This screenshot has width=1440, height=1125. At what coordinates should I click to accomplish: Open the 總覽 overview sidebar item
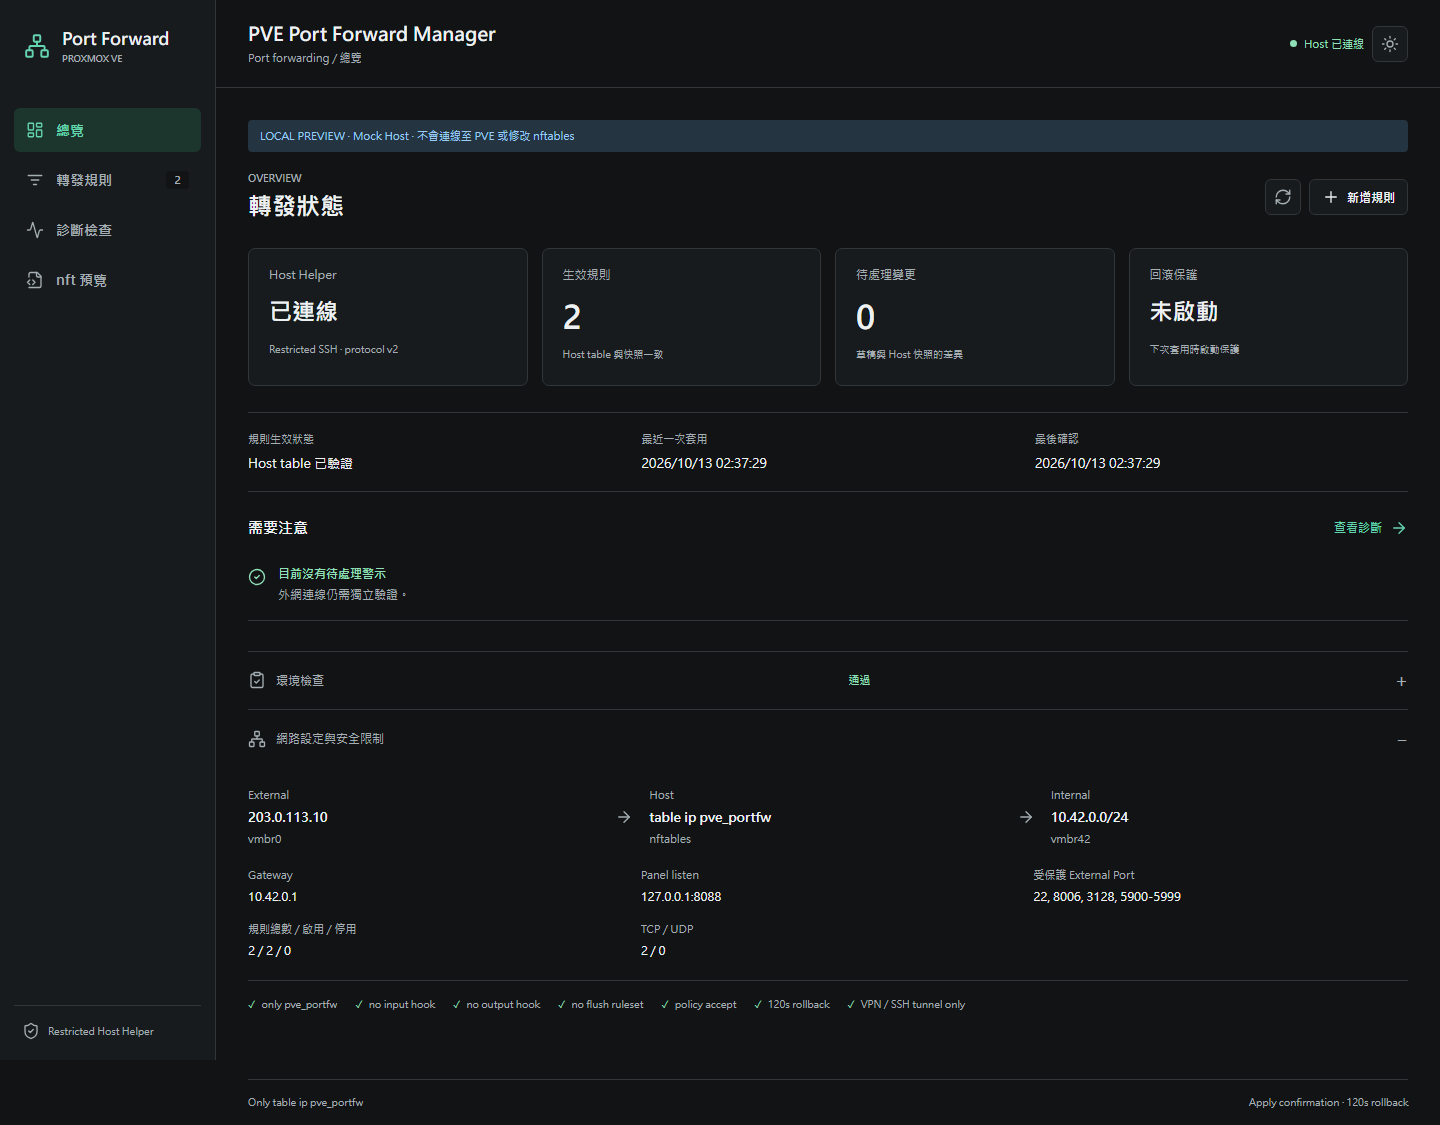(107, 130)
